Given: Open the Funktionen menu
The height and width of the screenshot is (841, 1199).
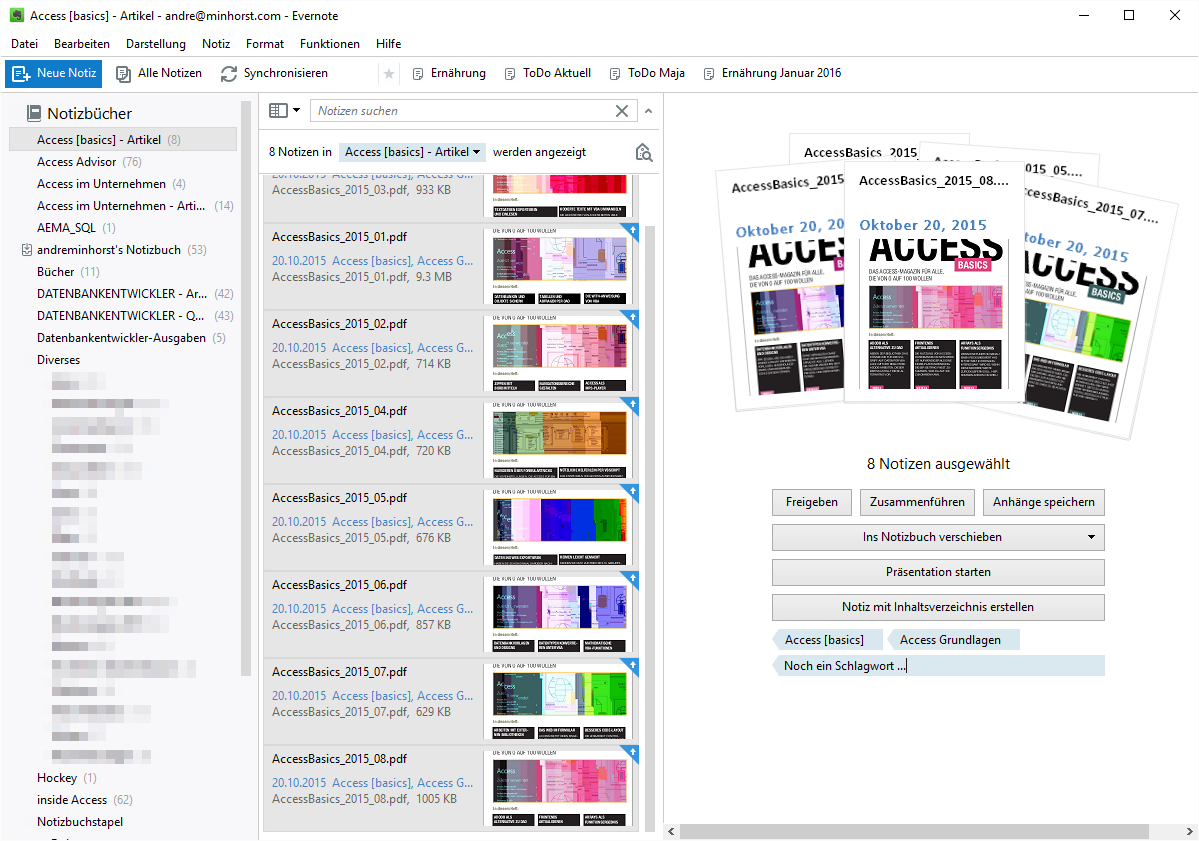Looking at the screenshot, I should coord(330,44).
